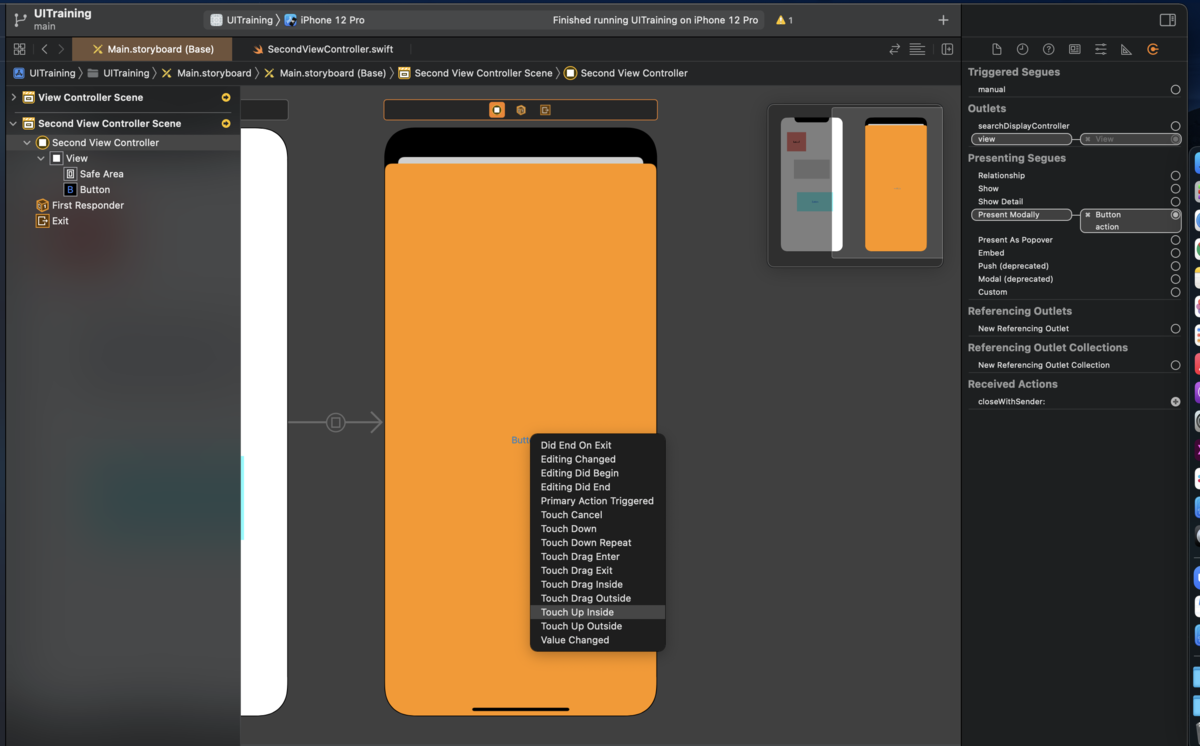
Task: Choose Value Changed from event menu
Action: coord(597,640)
